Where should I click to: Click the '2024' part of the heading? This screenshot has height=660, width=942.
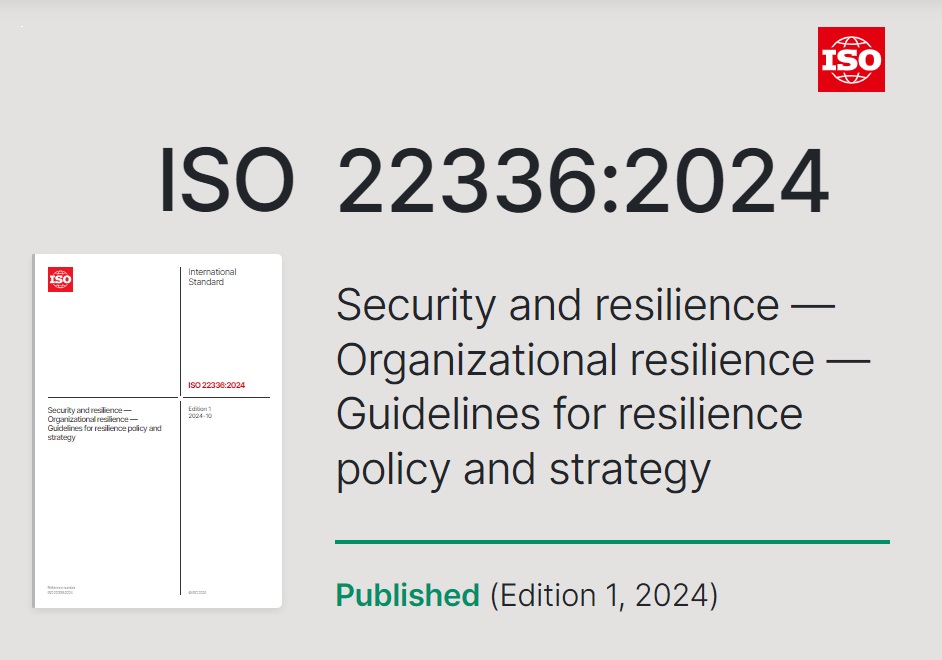click(x=728, y=181)
